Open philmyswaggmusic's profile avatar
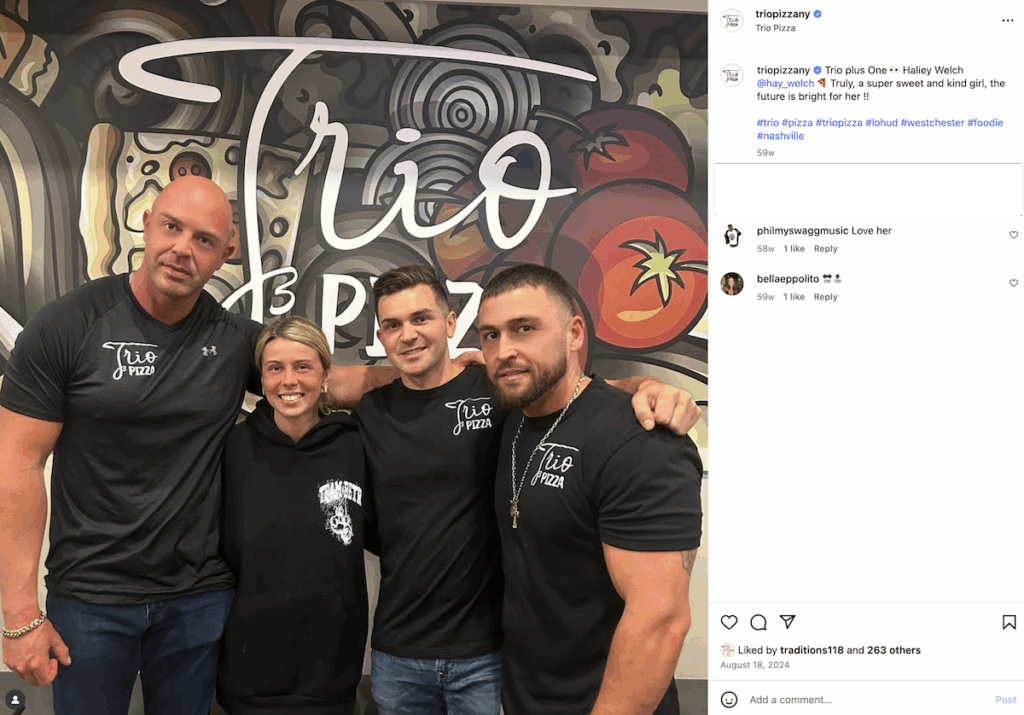The image size is (1024, 715). (732, 236)
